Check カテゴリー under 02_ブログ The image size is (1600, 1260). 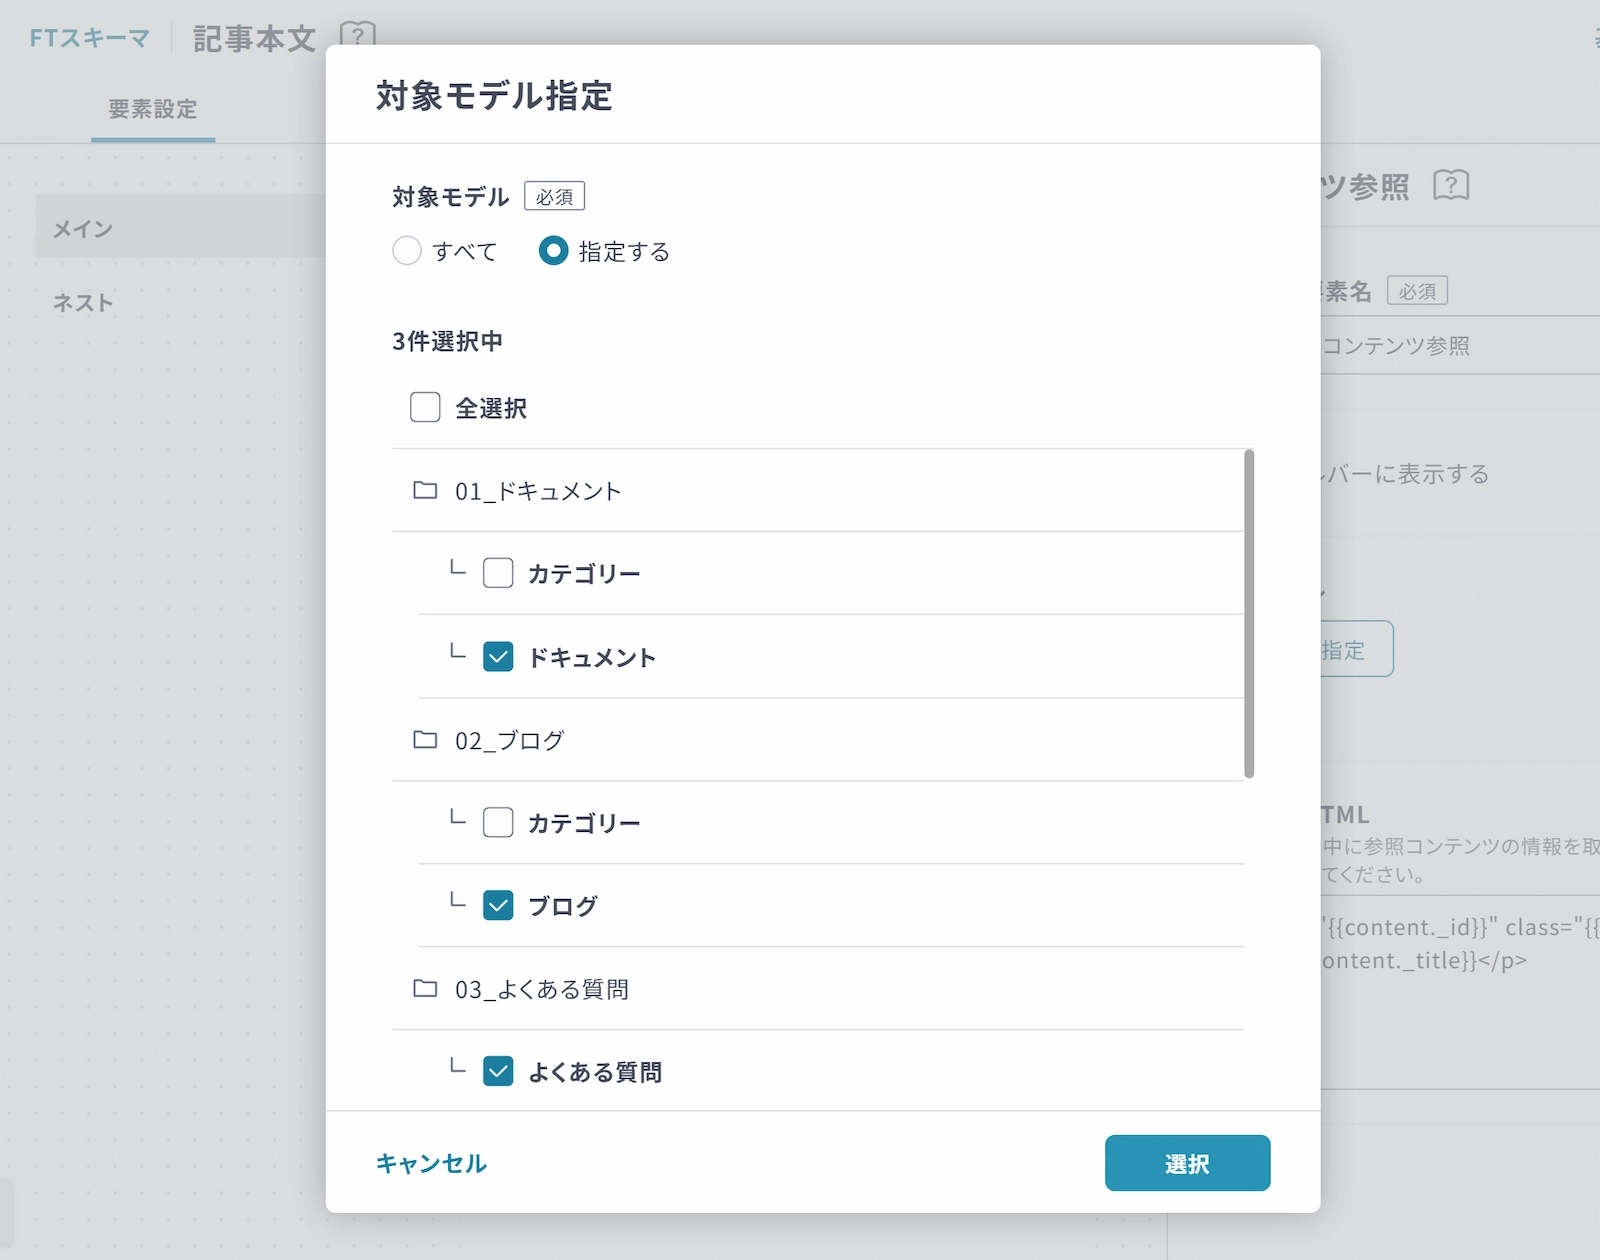498,823
